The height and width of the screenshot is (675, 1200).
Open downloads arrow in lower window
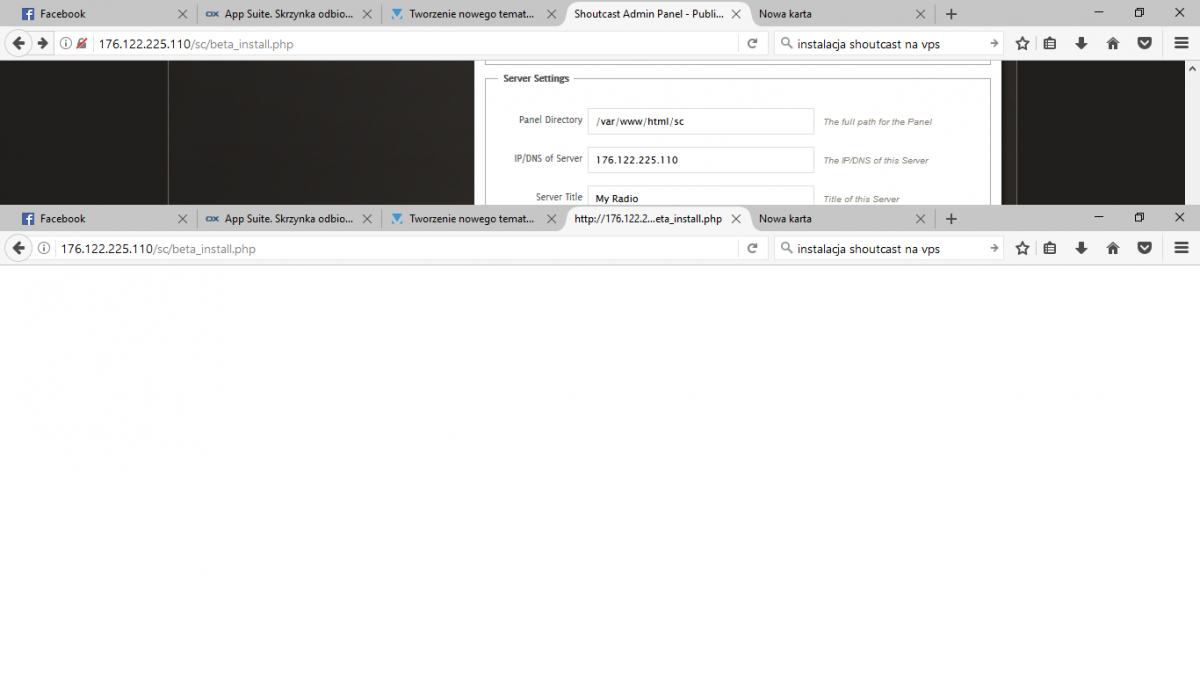[x=1081, y=248]
